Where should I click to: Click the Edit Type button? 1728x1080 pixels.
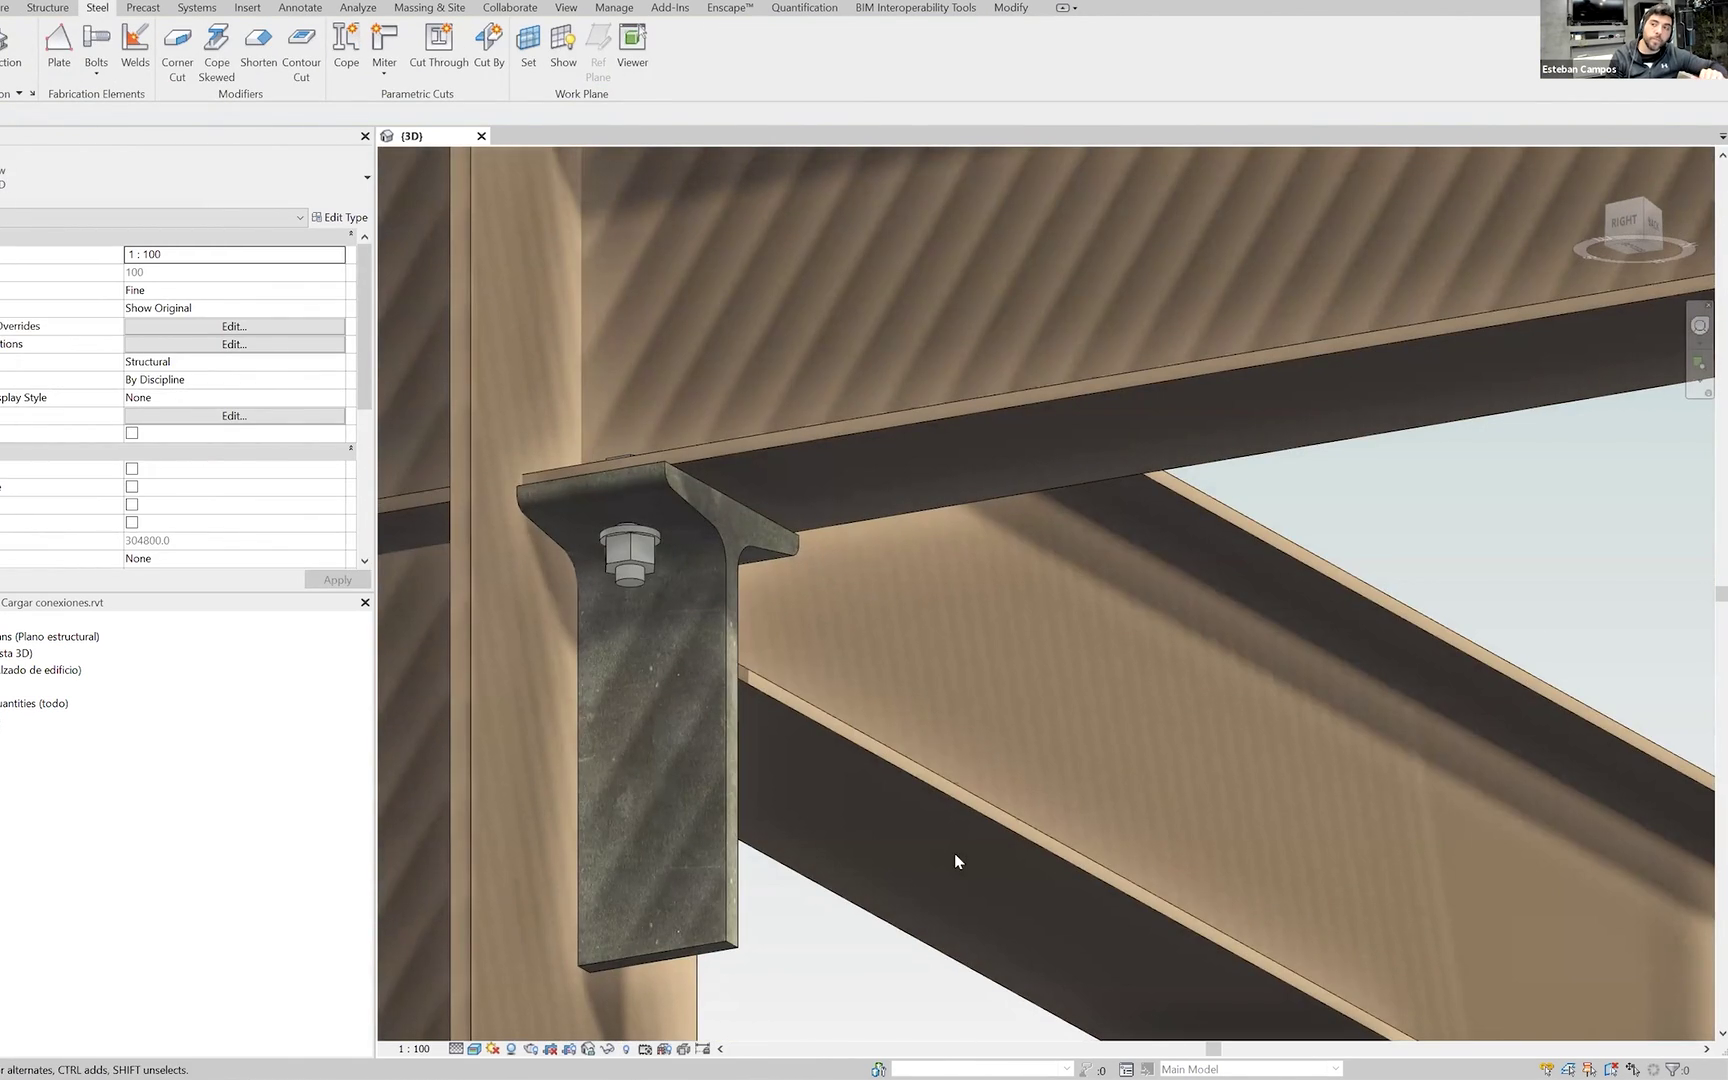340,217
